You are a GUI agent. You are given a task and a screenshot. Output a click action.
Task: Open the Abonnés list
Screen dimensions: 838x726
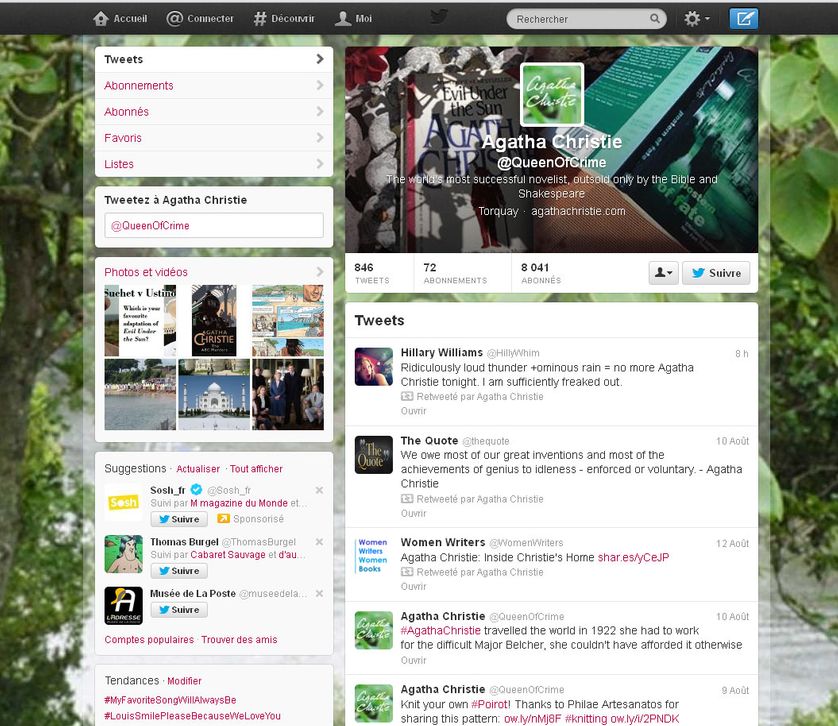tap(214, 112)
